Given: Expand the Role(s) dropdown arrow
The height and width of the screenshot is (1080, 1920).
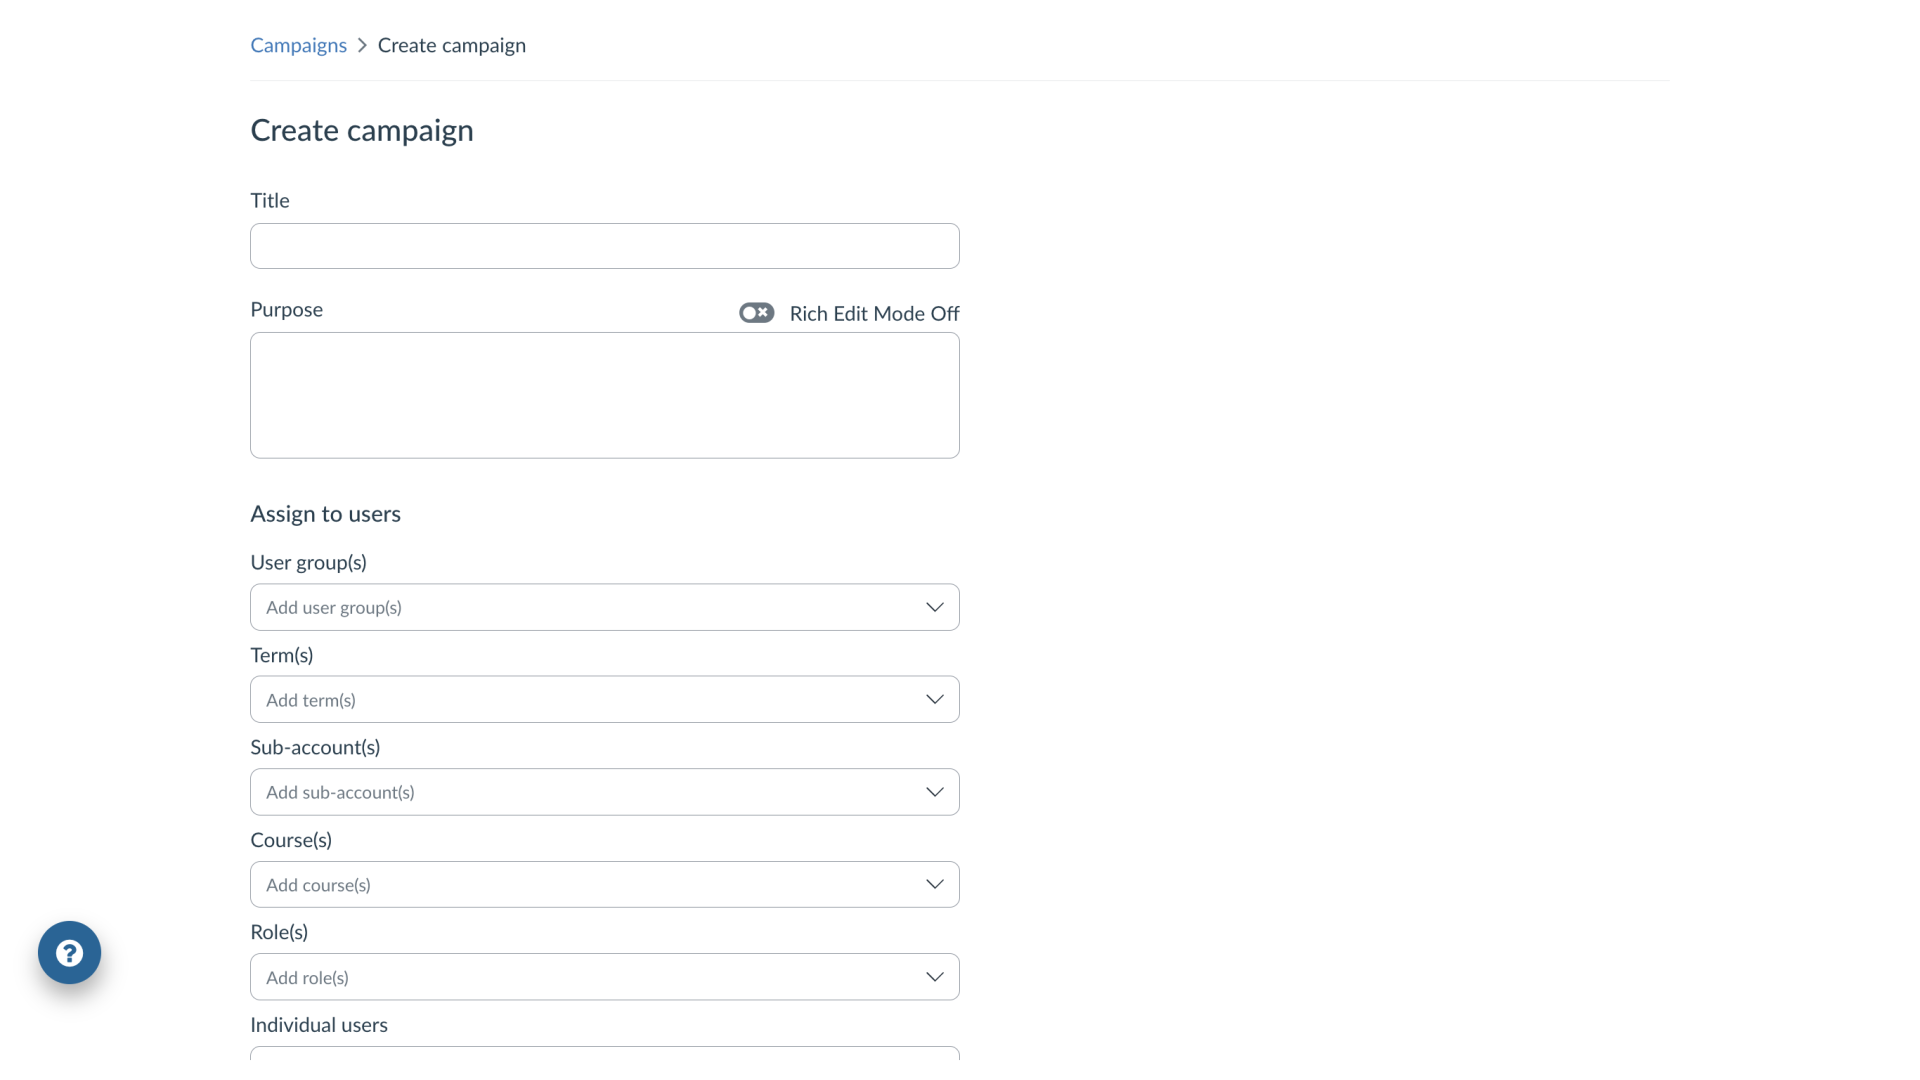Looking at the screenshot, I should [x=934, y=977].
